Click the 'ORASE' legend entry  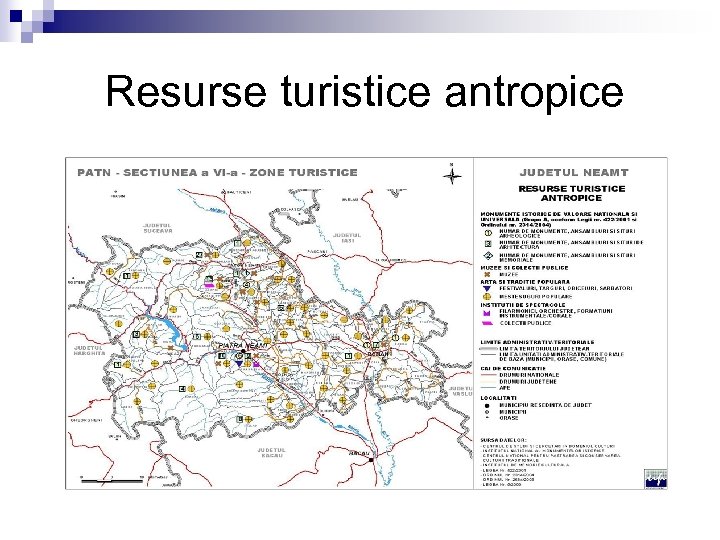coord(509,418)
